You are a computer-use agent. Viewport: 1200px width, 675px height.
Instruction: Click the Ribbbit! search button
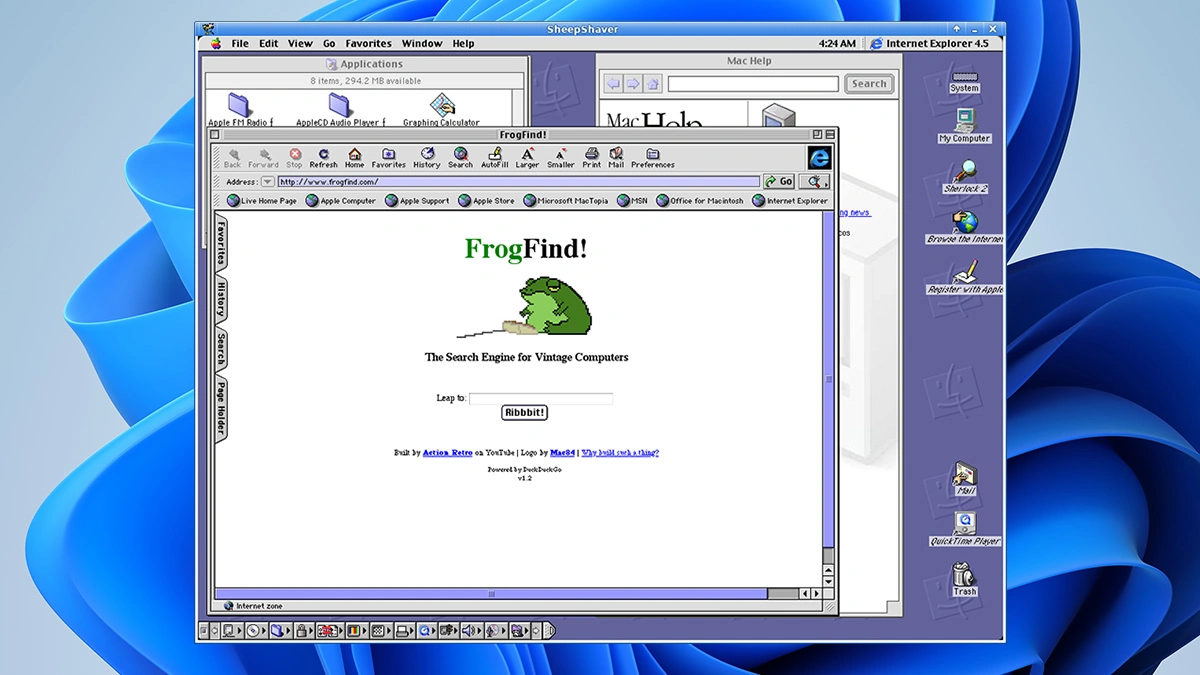525,412
